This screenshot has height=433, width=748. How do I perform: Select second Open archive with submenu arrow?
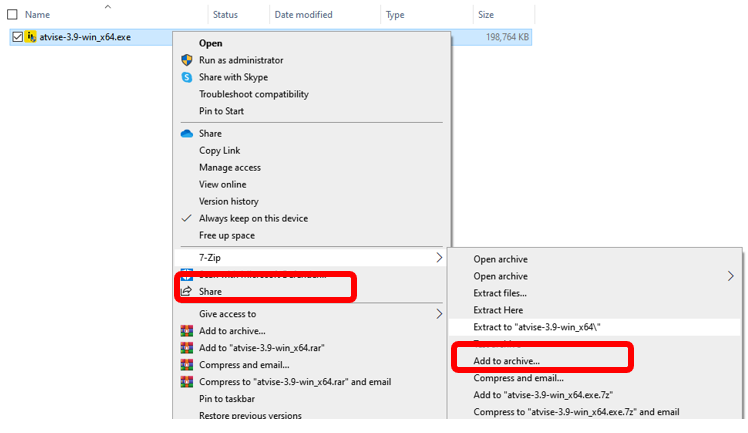tap(500, 276)
